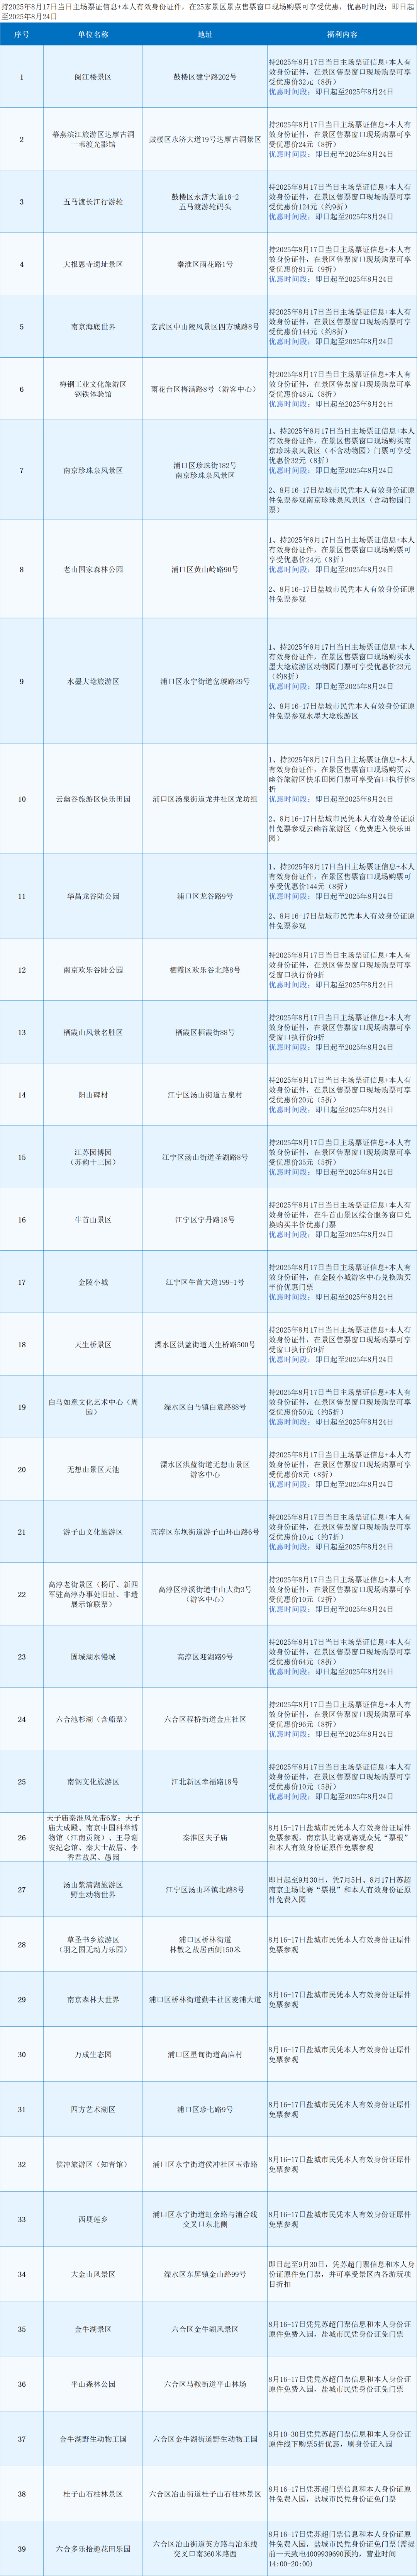
Task: Select the '大金山风景区' name cell
Action: [93, 2274]
